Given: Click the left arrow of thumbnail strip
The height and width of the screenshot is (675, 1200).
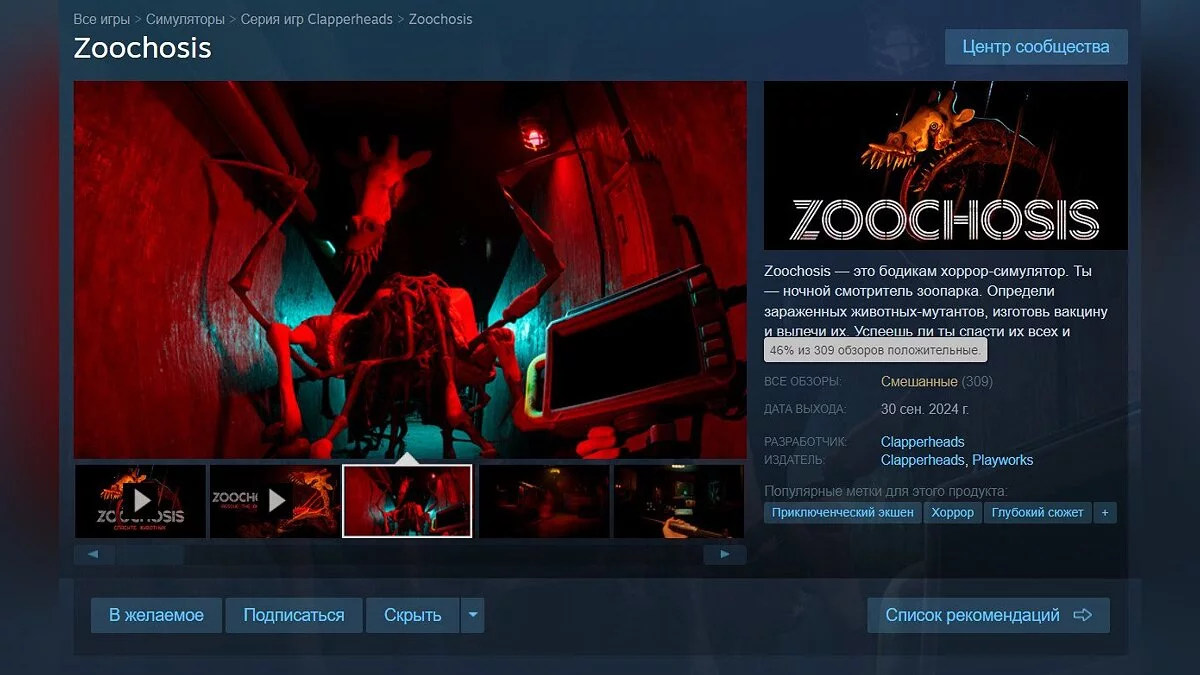Looking at the screenshot, I should coord(94,554).
